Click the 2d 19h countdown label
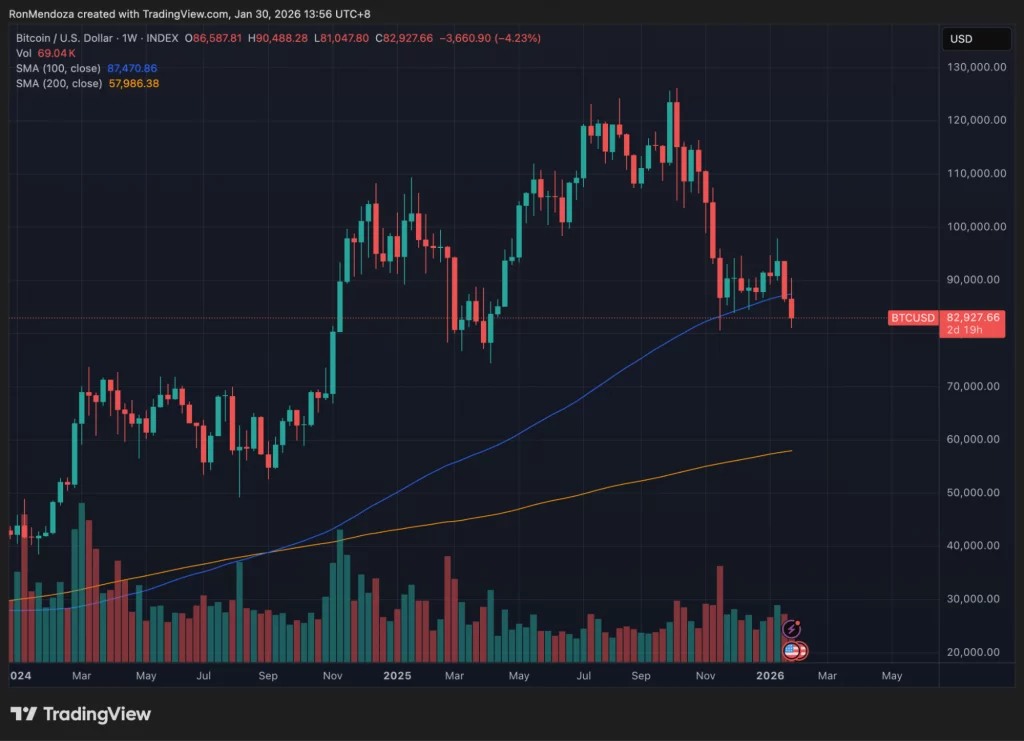 965,330
